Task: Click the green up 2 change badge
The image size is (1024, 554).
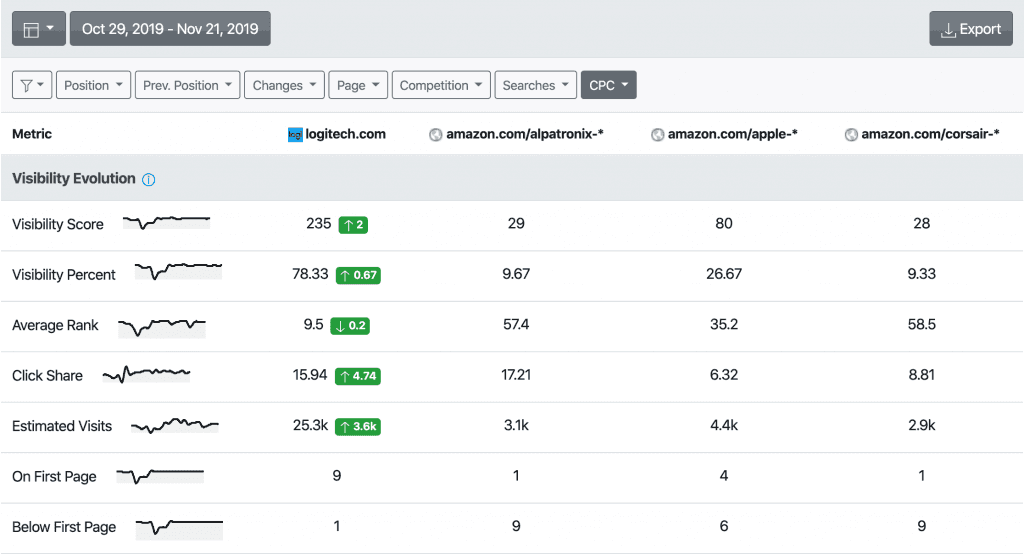Action: [x=353, y=225]
